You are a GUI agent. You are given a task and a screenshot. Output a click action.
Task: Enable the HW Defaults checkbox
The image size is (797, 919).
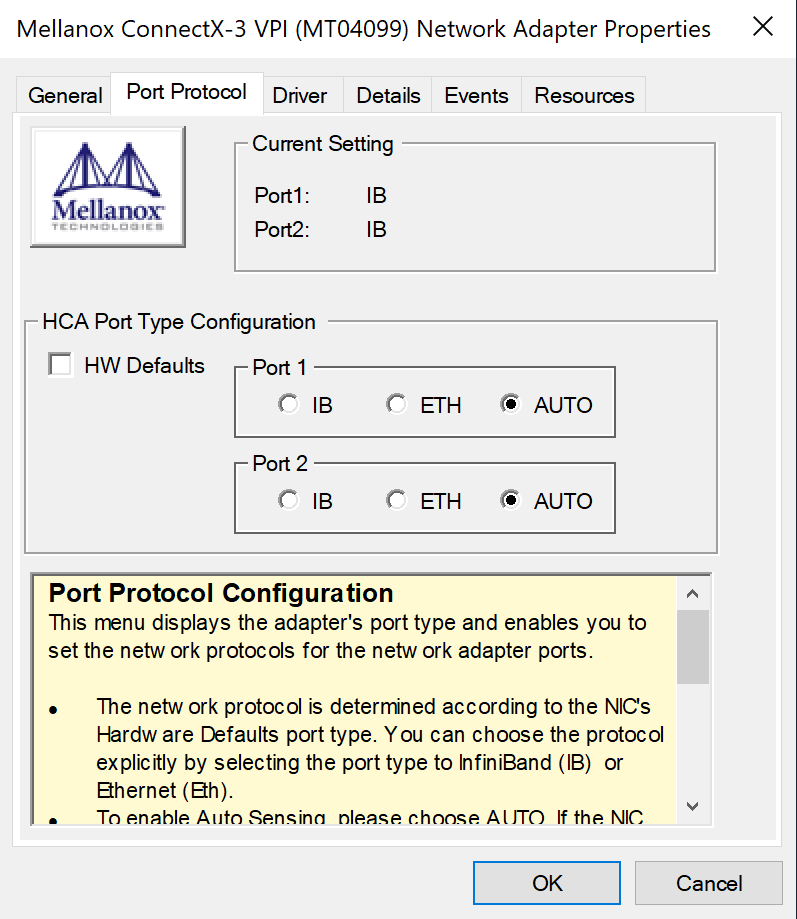coord(61,365)
